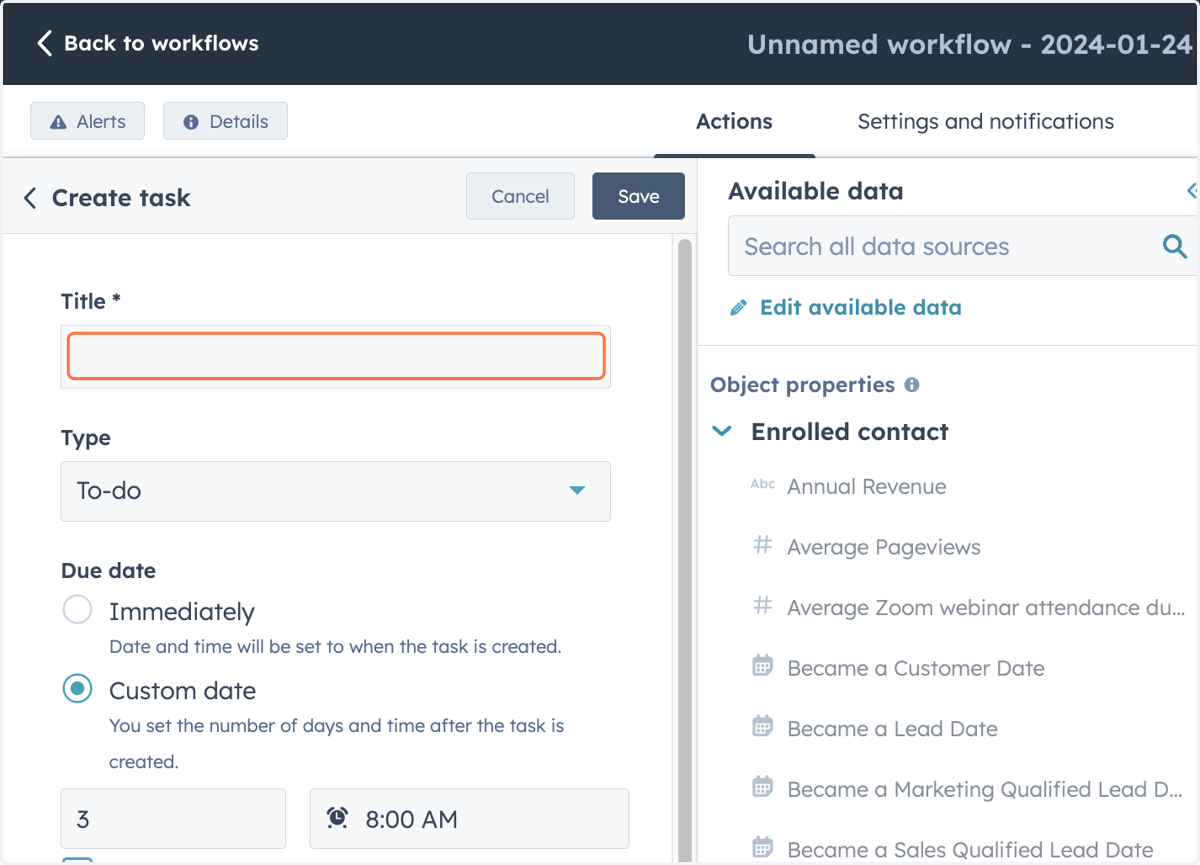Click the Alerts warning triangle icon
Screen dimensions: 1200x865
click(x=57, y=122)
